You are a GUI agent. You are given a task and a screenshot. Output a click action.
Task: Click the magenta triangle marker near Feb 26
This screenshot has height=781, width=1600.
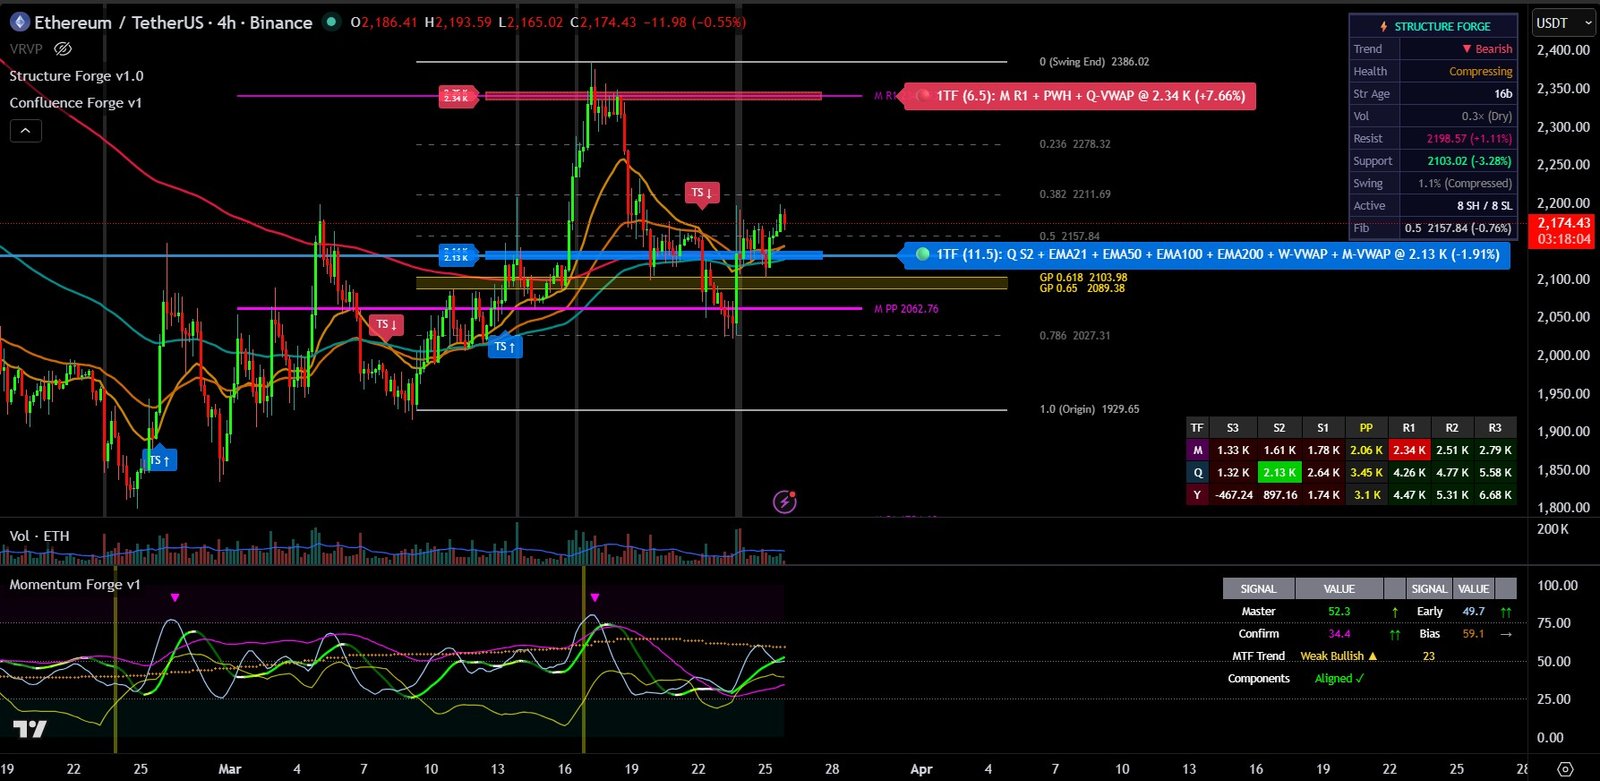click(175, 598)
